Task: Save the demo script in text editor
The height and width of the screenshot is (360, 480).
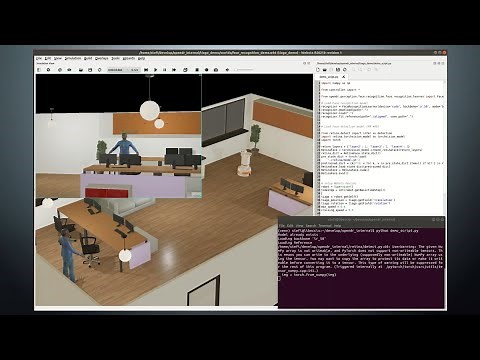Action: 338,70
